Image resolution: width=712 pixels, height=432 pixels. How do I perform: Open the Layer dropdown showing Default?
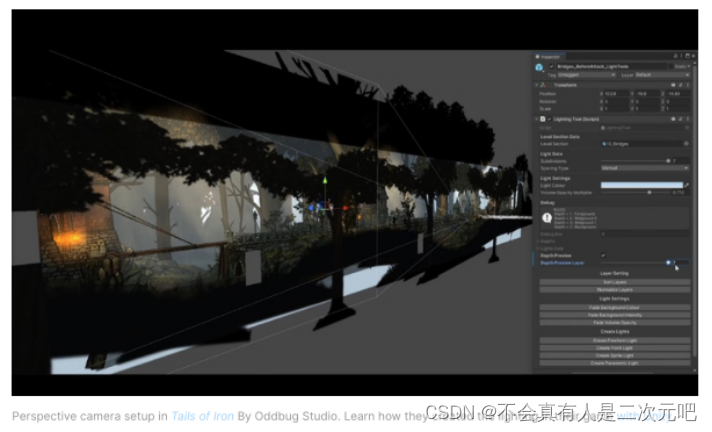click(662, 75)
